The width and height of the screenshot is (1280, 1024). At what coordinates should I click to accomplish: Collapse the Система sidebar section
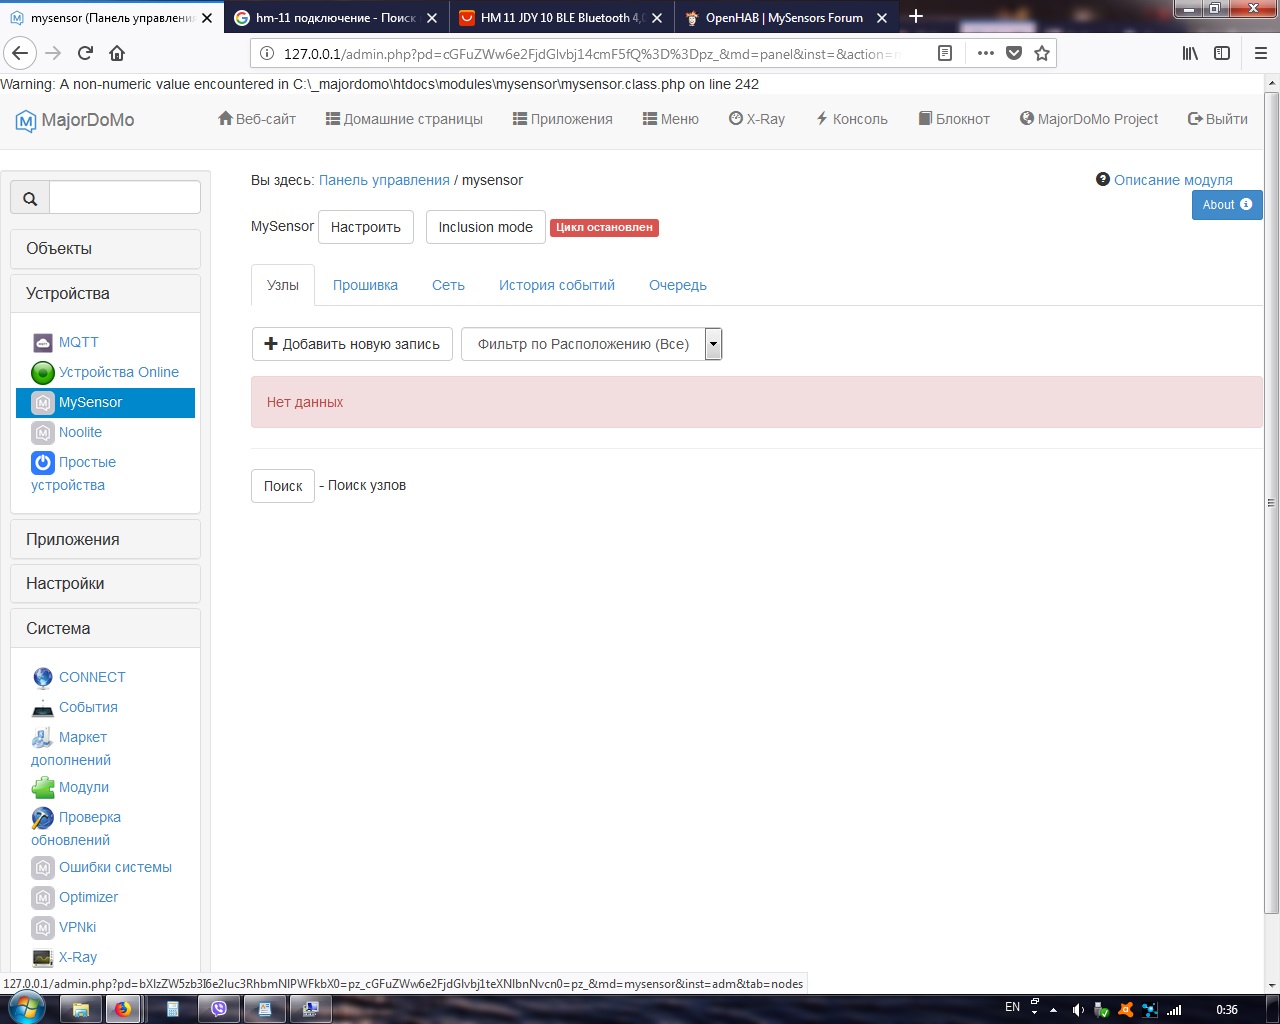(x=105, y=629)
